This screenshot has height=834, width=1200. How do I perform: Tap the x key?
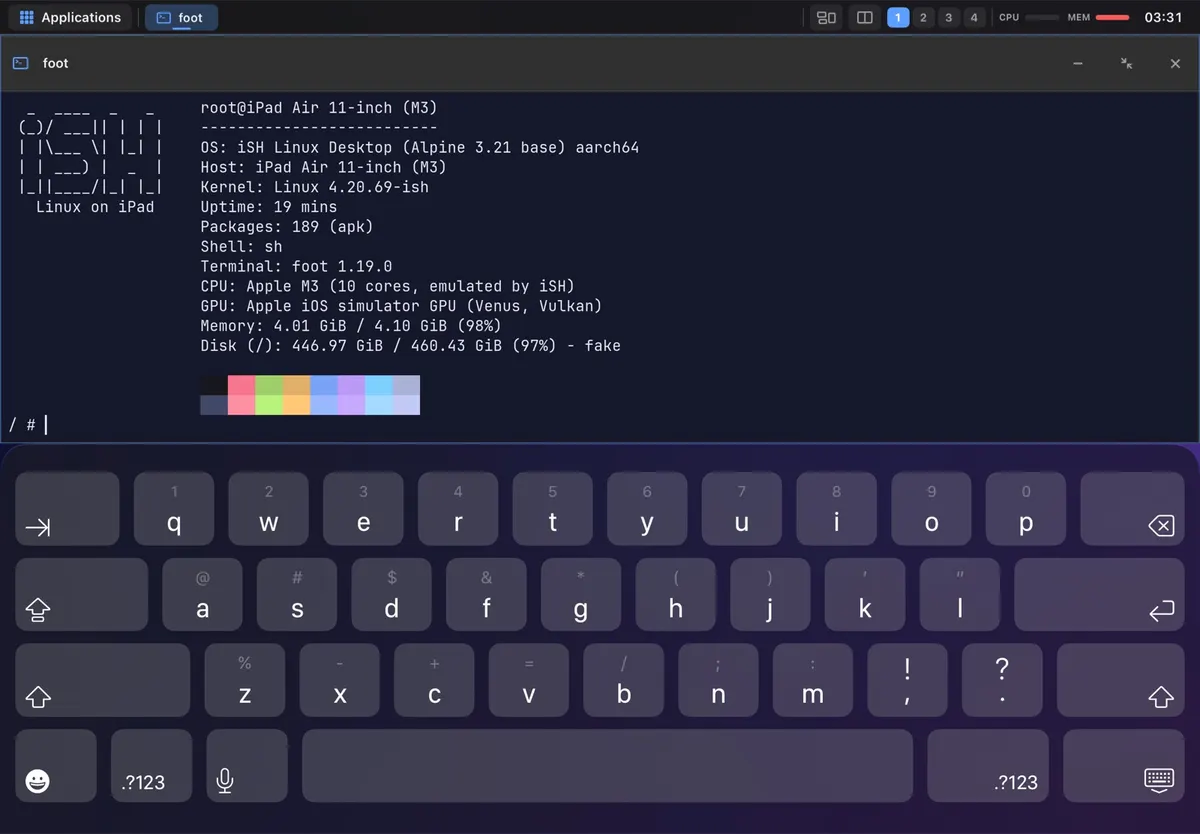tap(340, 680)
